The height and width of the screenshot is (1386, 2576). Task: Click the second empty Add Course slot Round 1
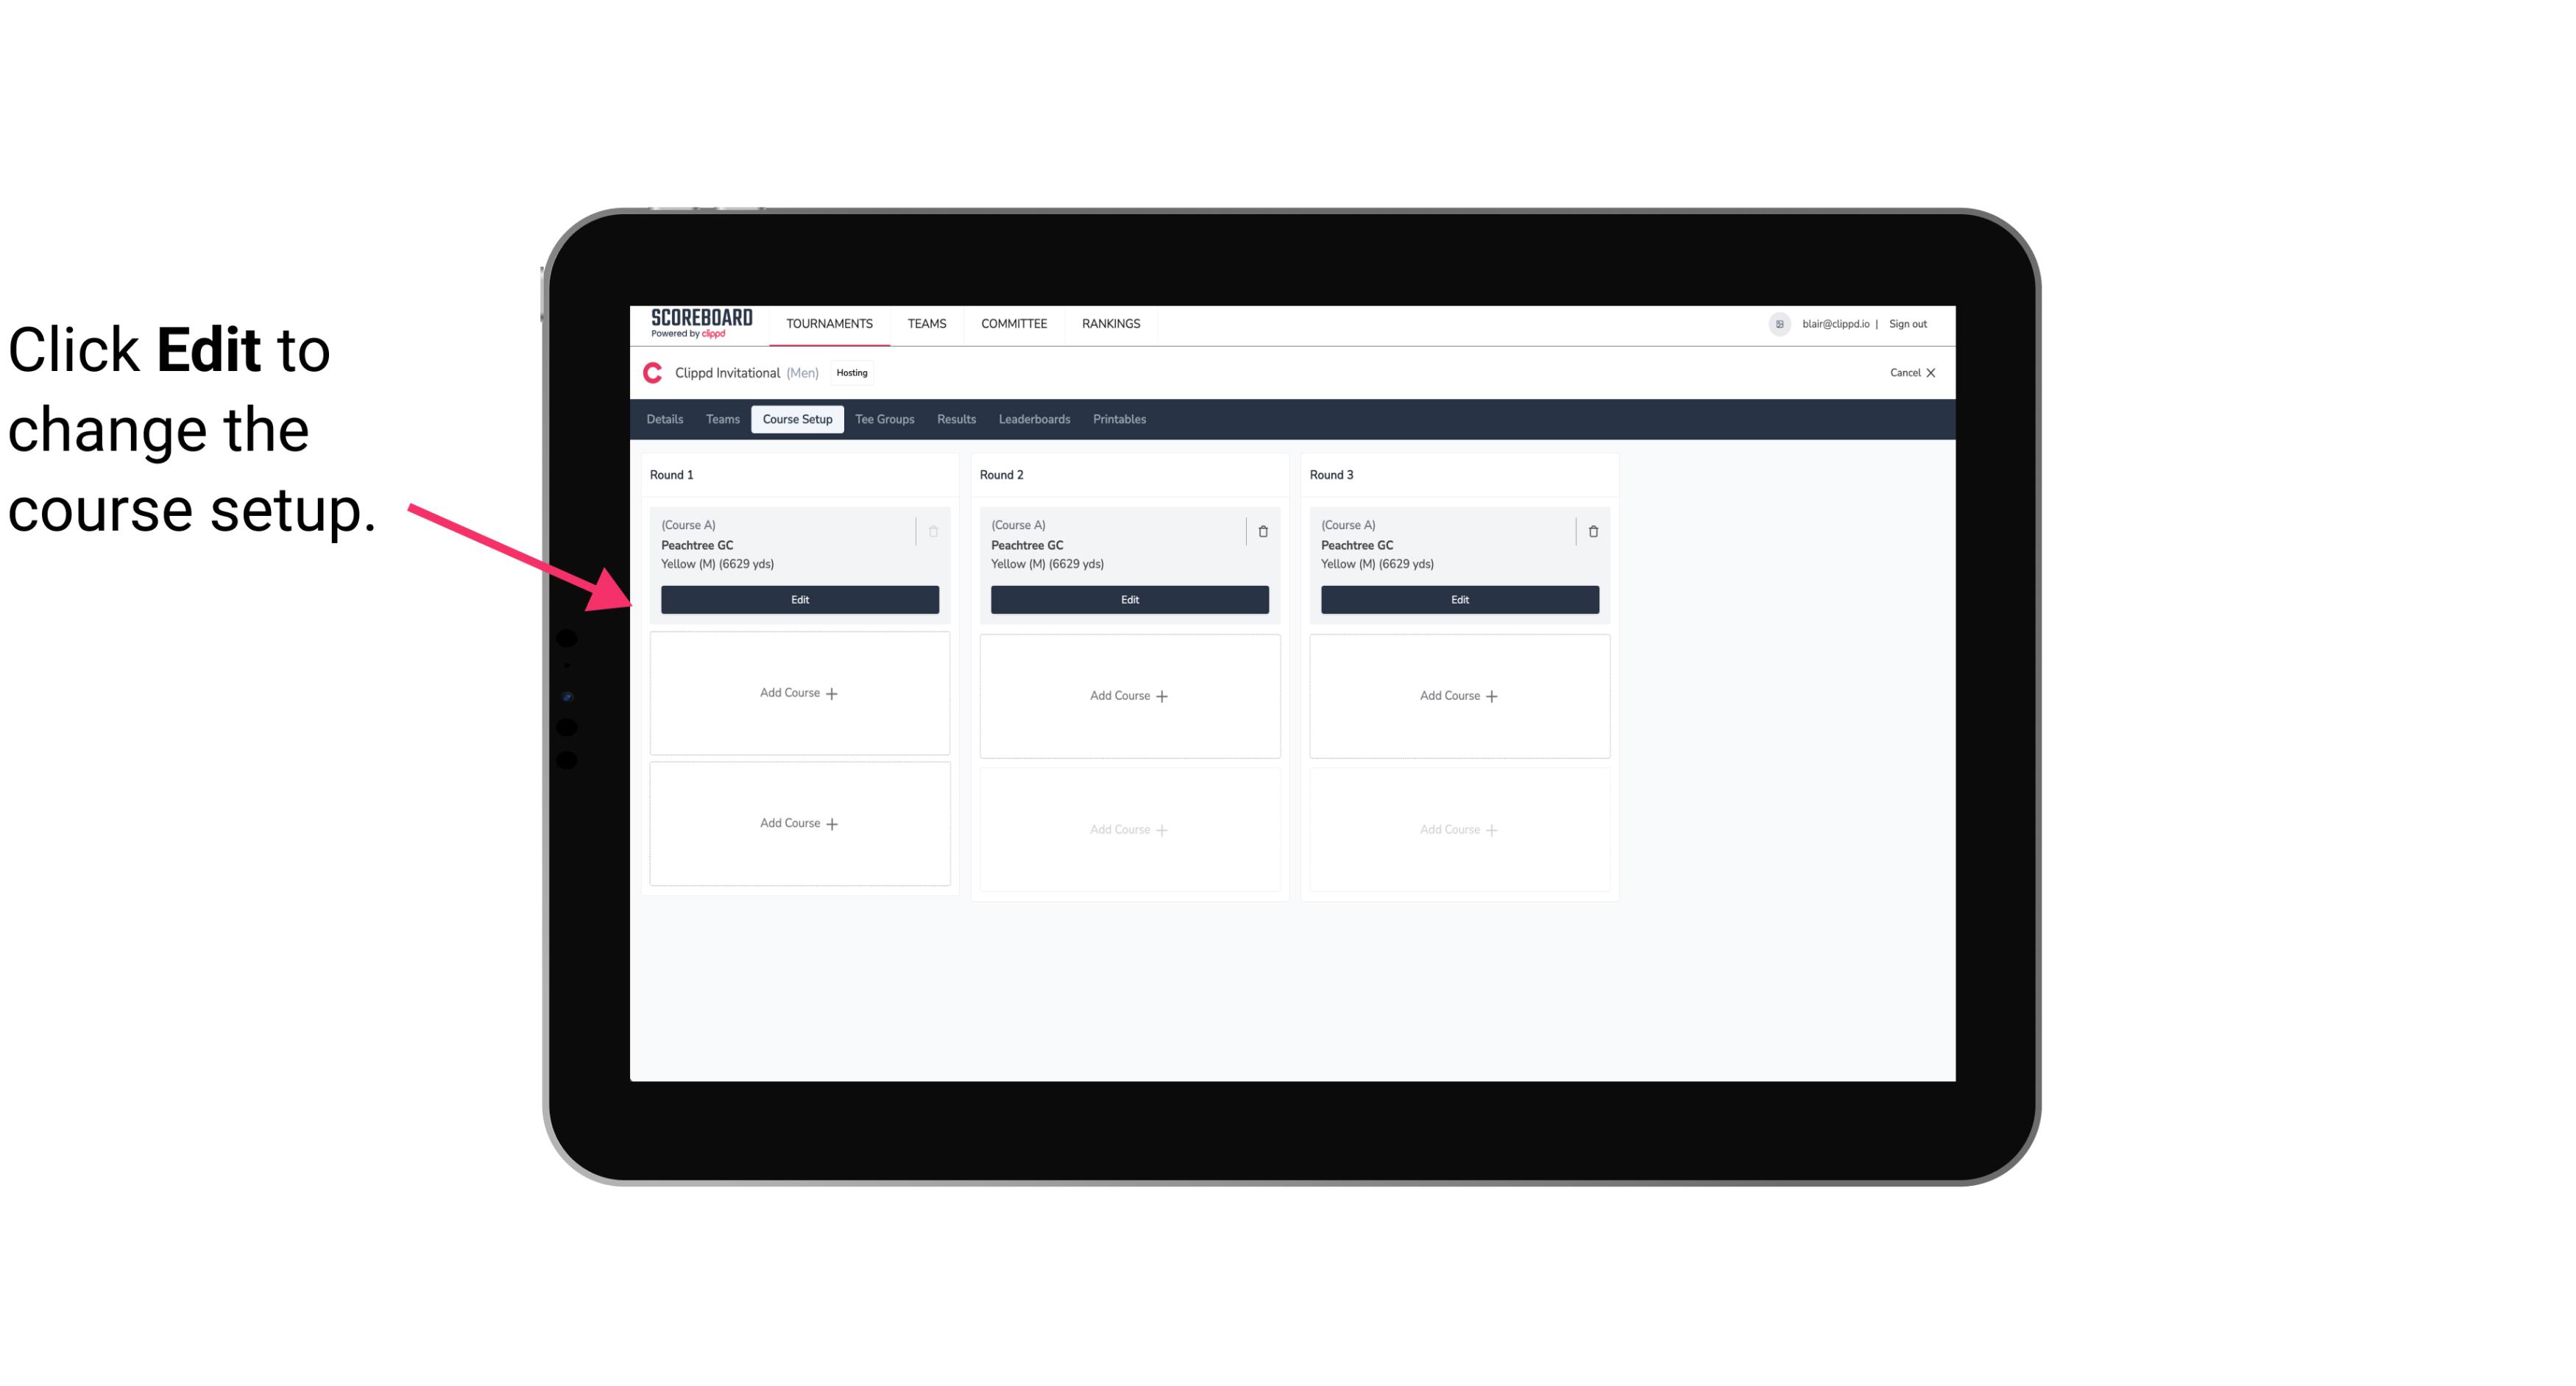tap(799, 823)
